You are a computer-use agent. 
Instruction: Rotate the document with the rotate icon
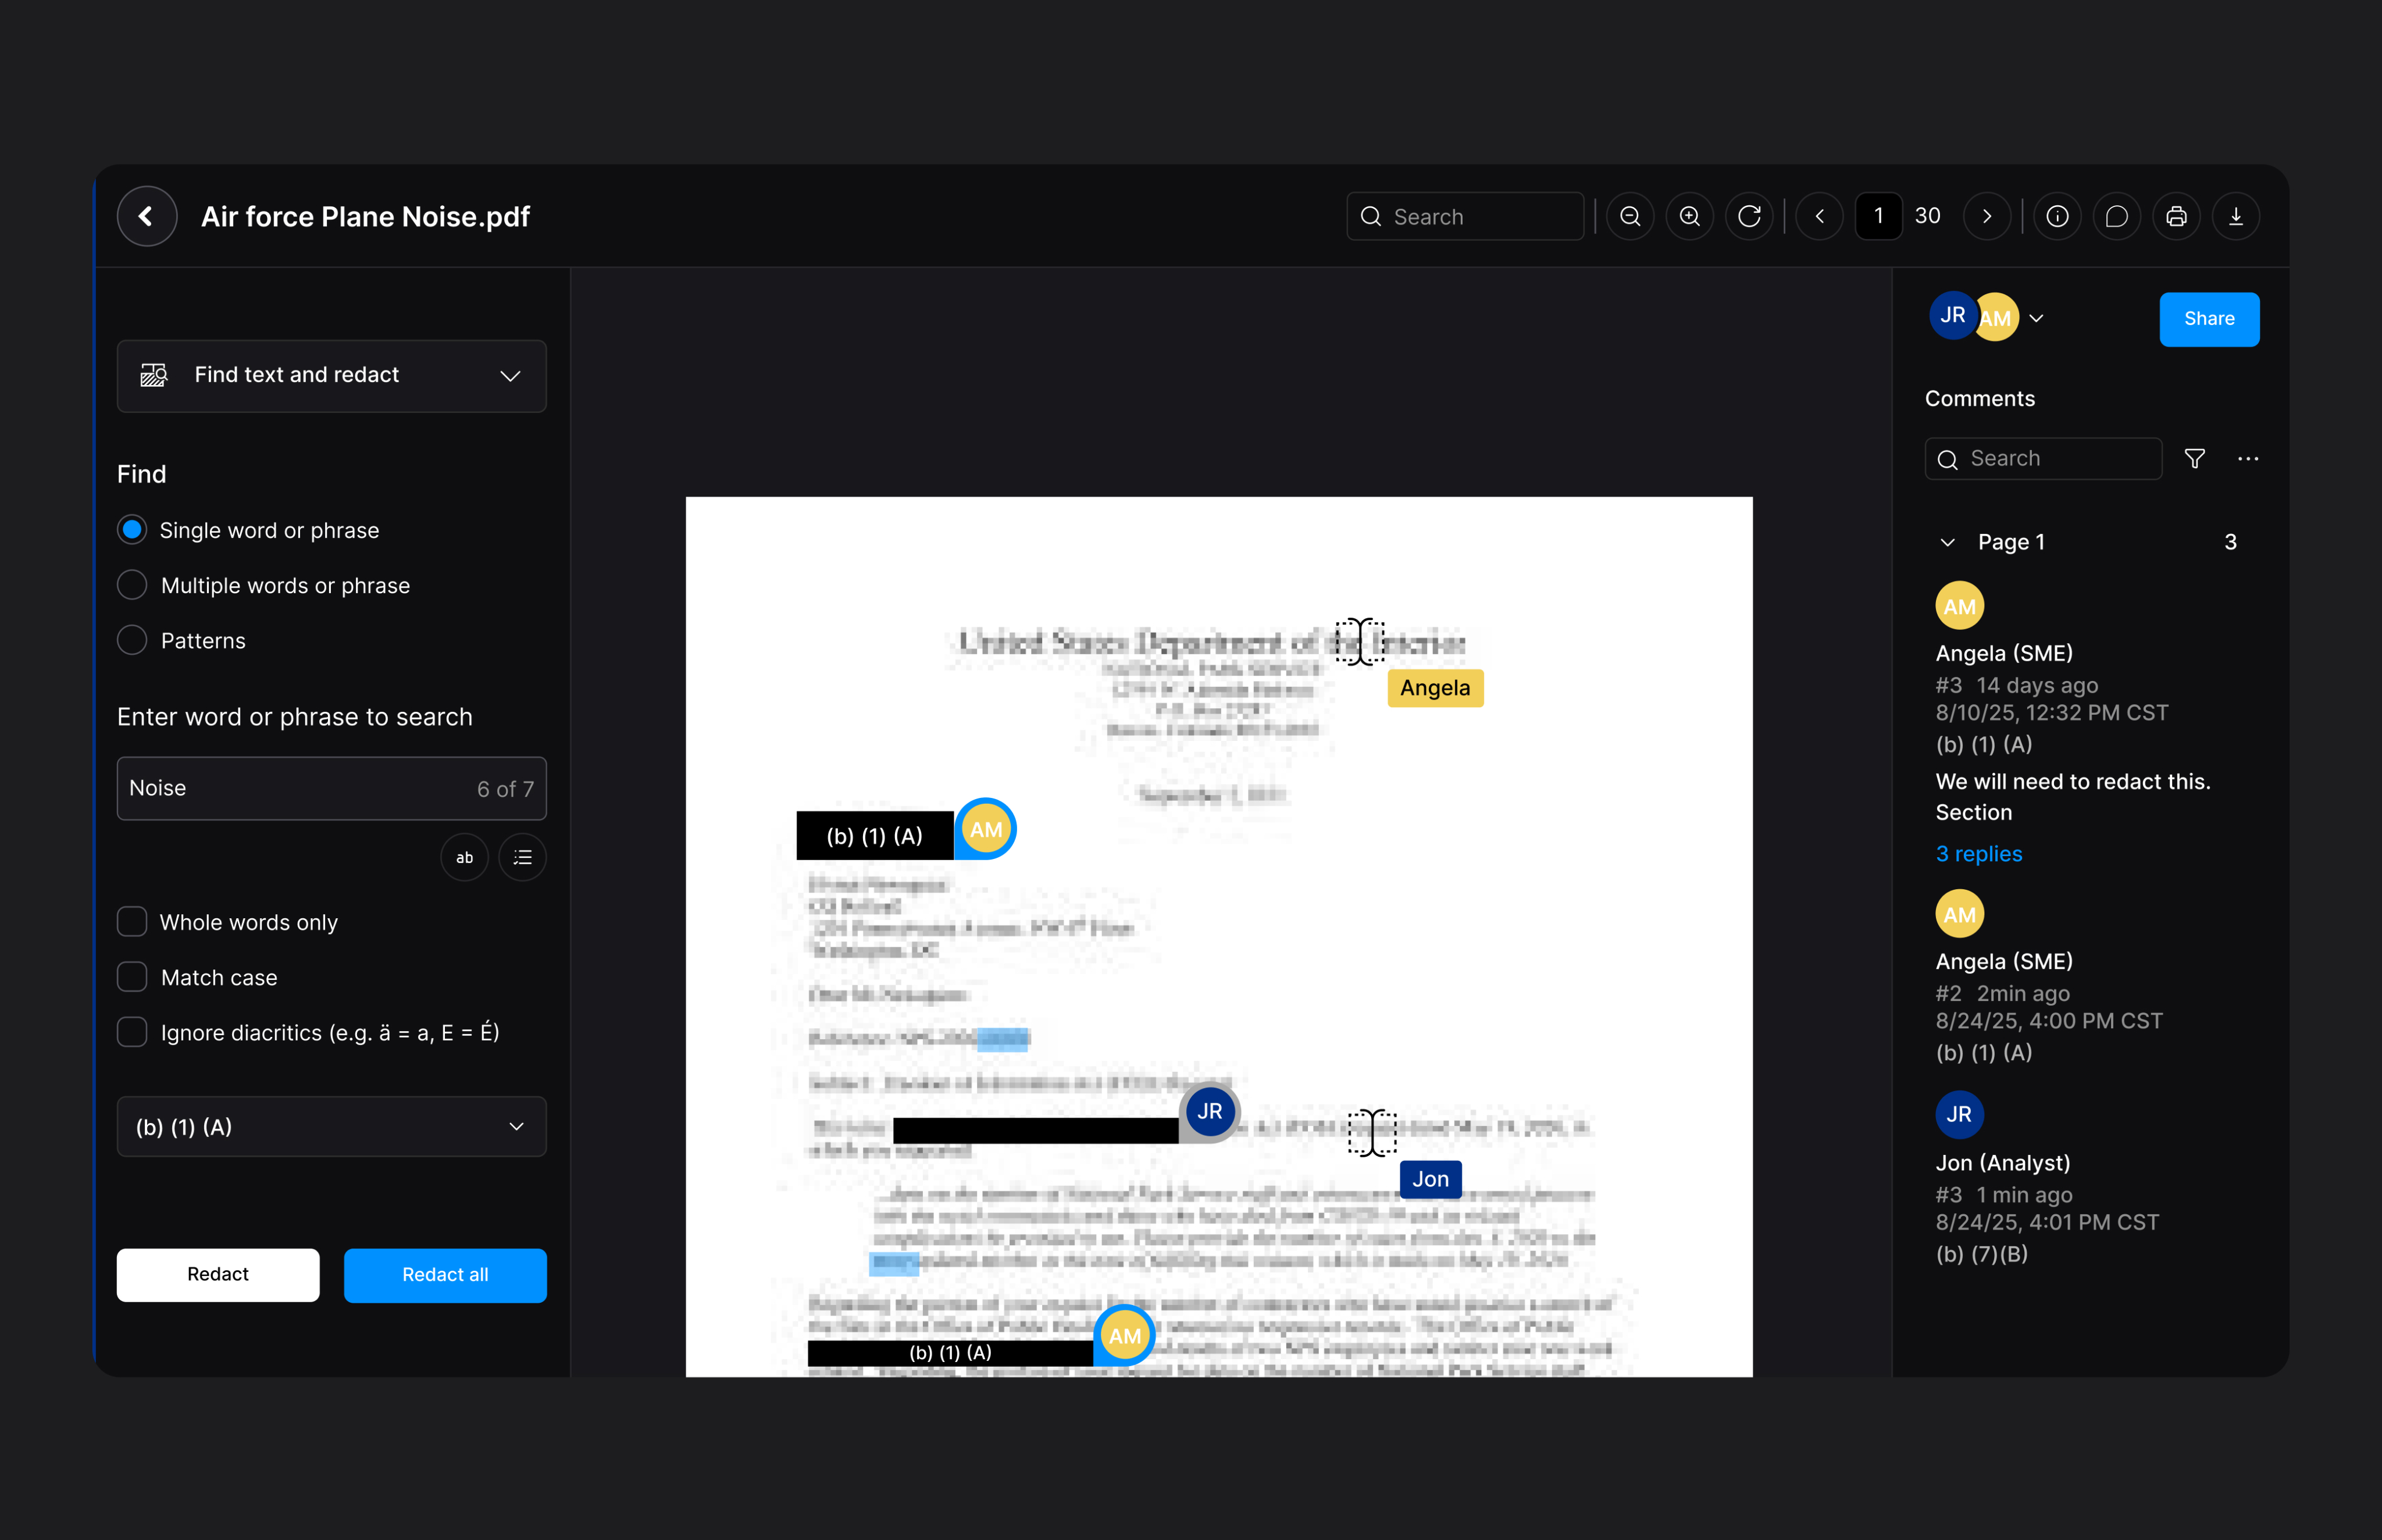1749,216
